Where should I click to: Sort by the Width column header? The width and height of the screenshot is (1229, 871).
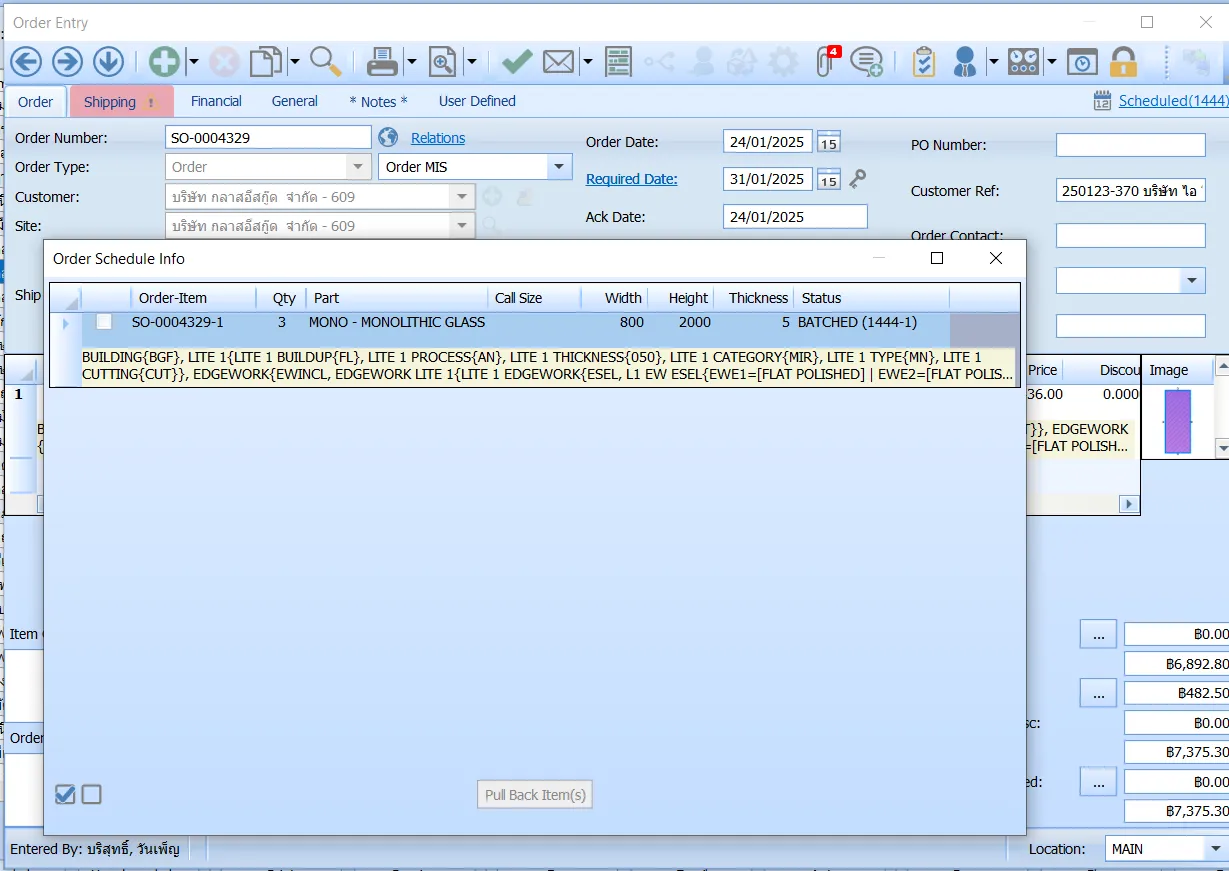(615, 298)
